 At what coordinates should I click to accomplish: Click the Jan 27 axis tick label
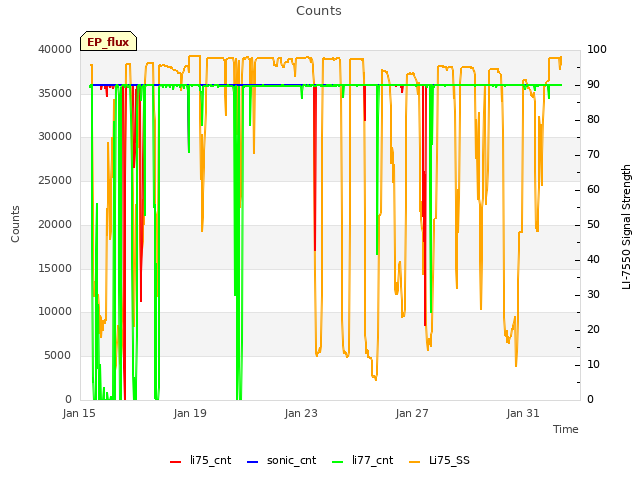(x=412, y=413)
